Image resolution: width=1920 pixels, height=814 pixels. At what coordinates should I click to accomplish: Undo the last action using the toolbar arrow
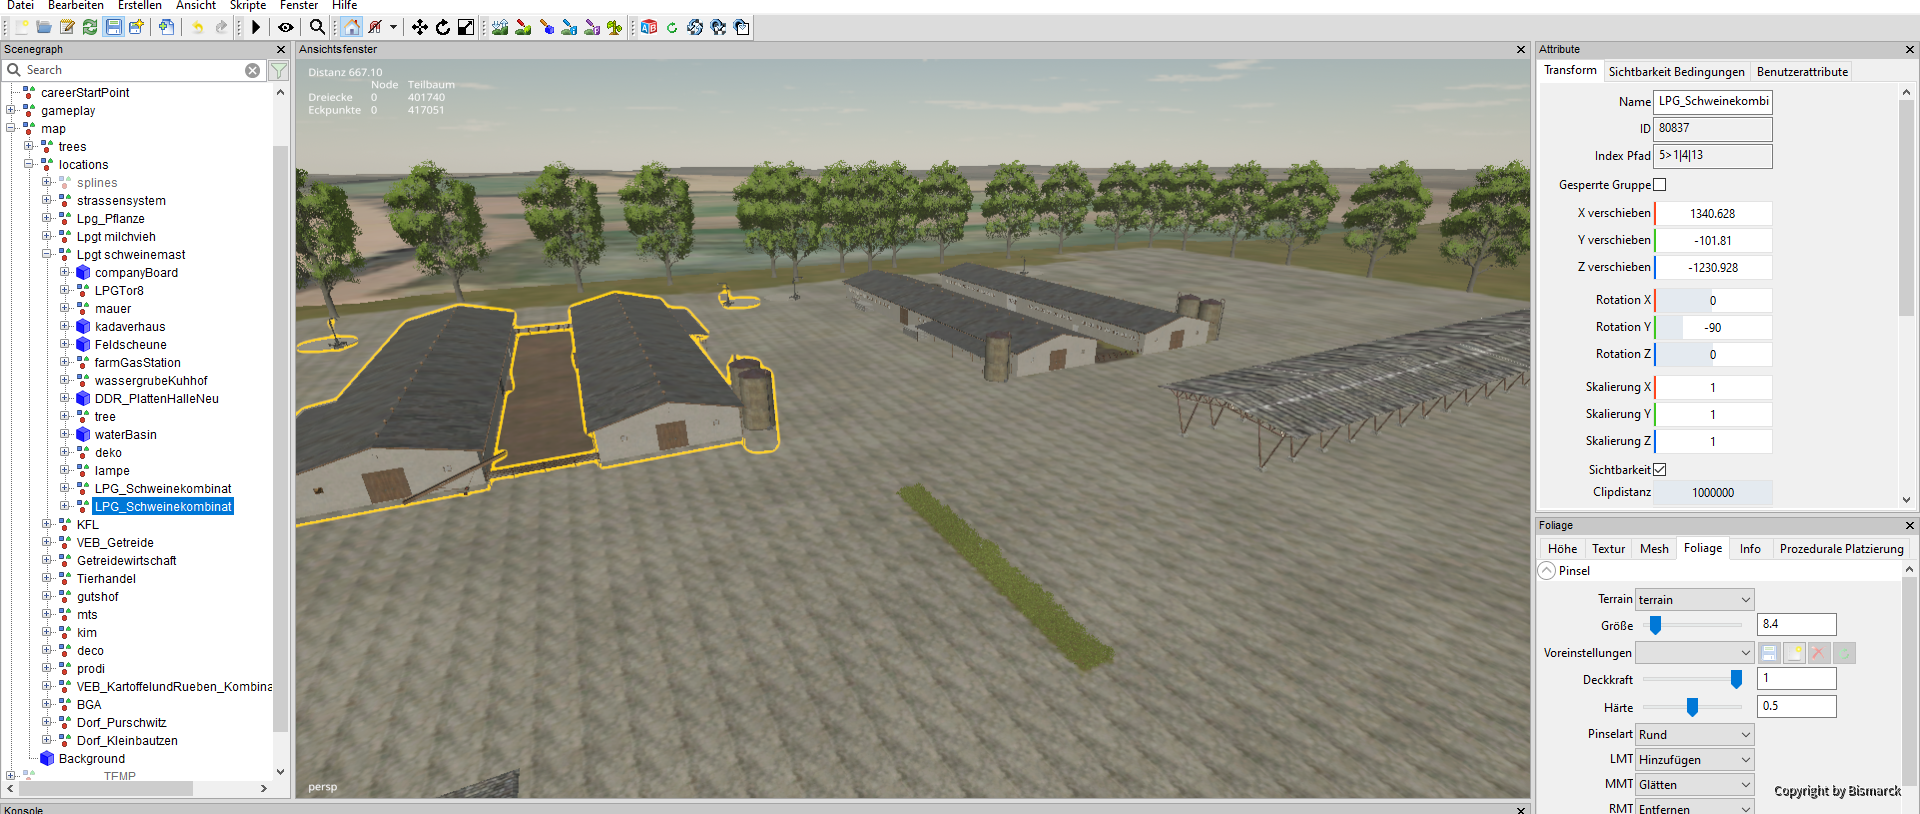point(198,27)
